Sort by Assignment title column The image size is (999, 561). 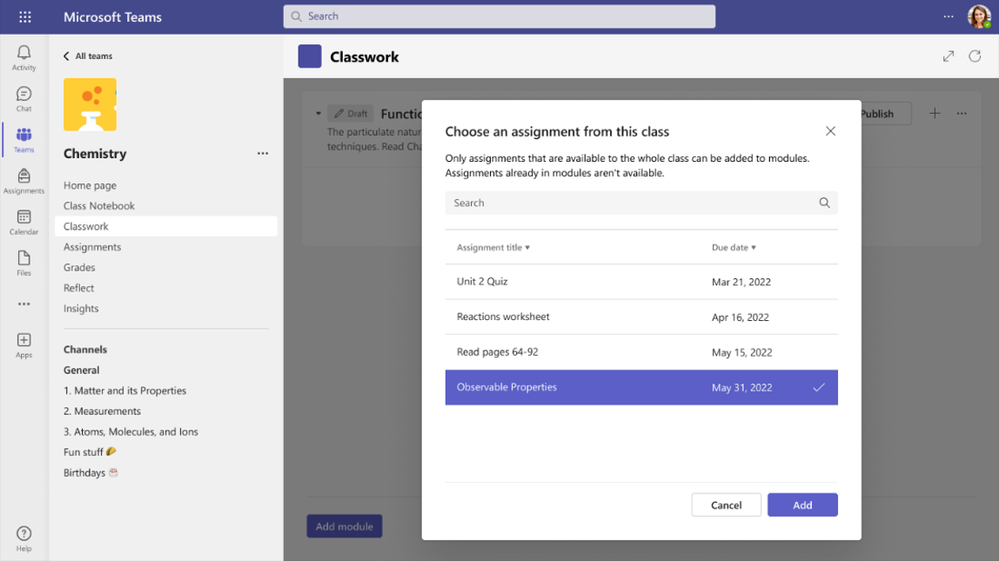(493, 248)
